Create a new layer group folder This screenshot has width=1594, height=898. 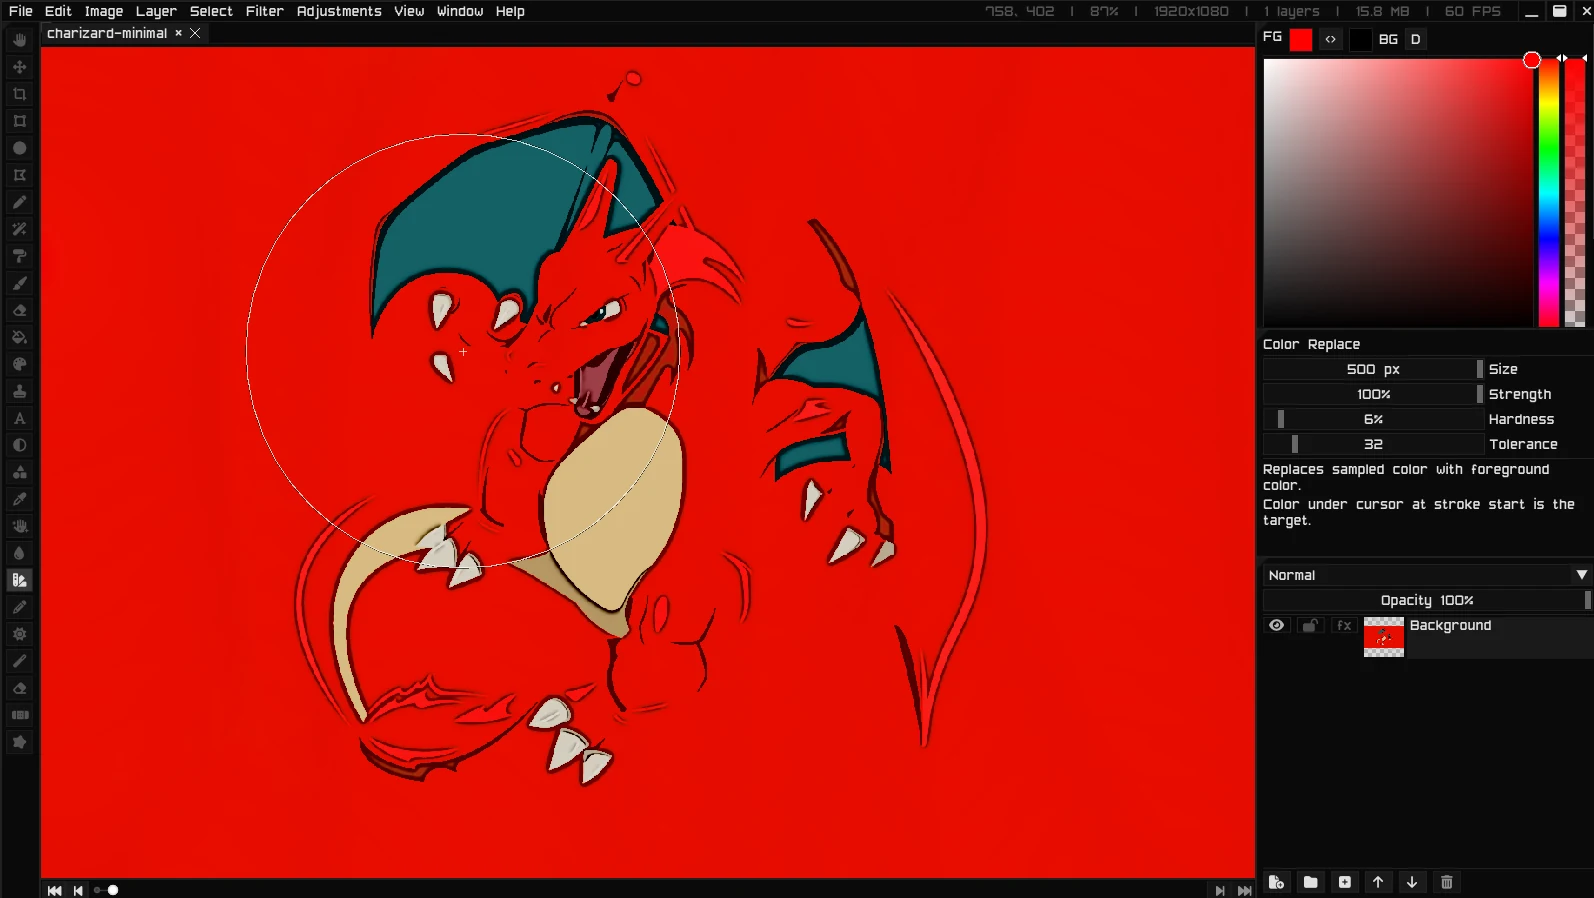[x=1310, y=882]
